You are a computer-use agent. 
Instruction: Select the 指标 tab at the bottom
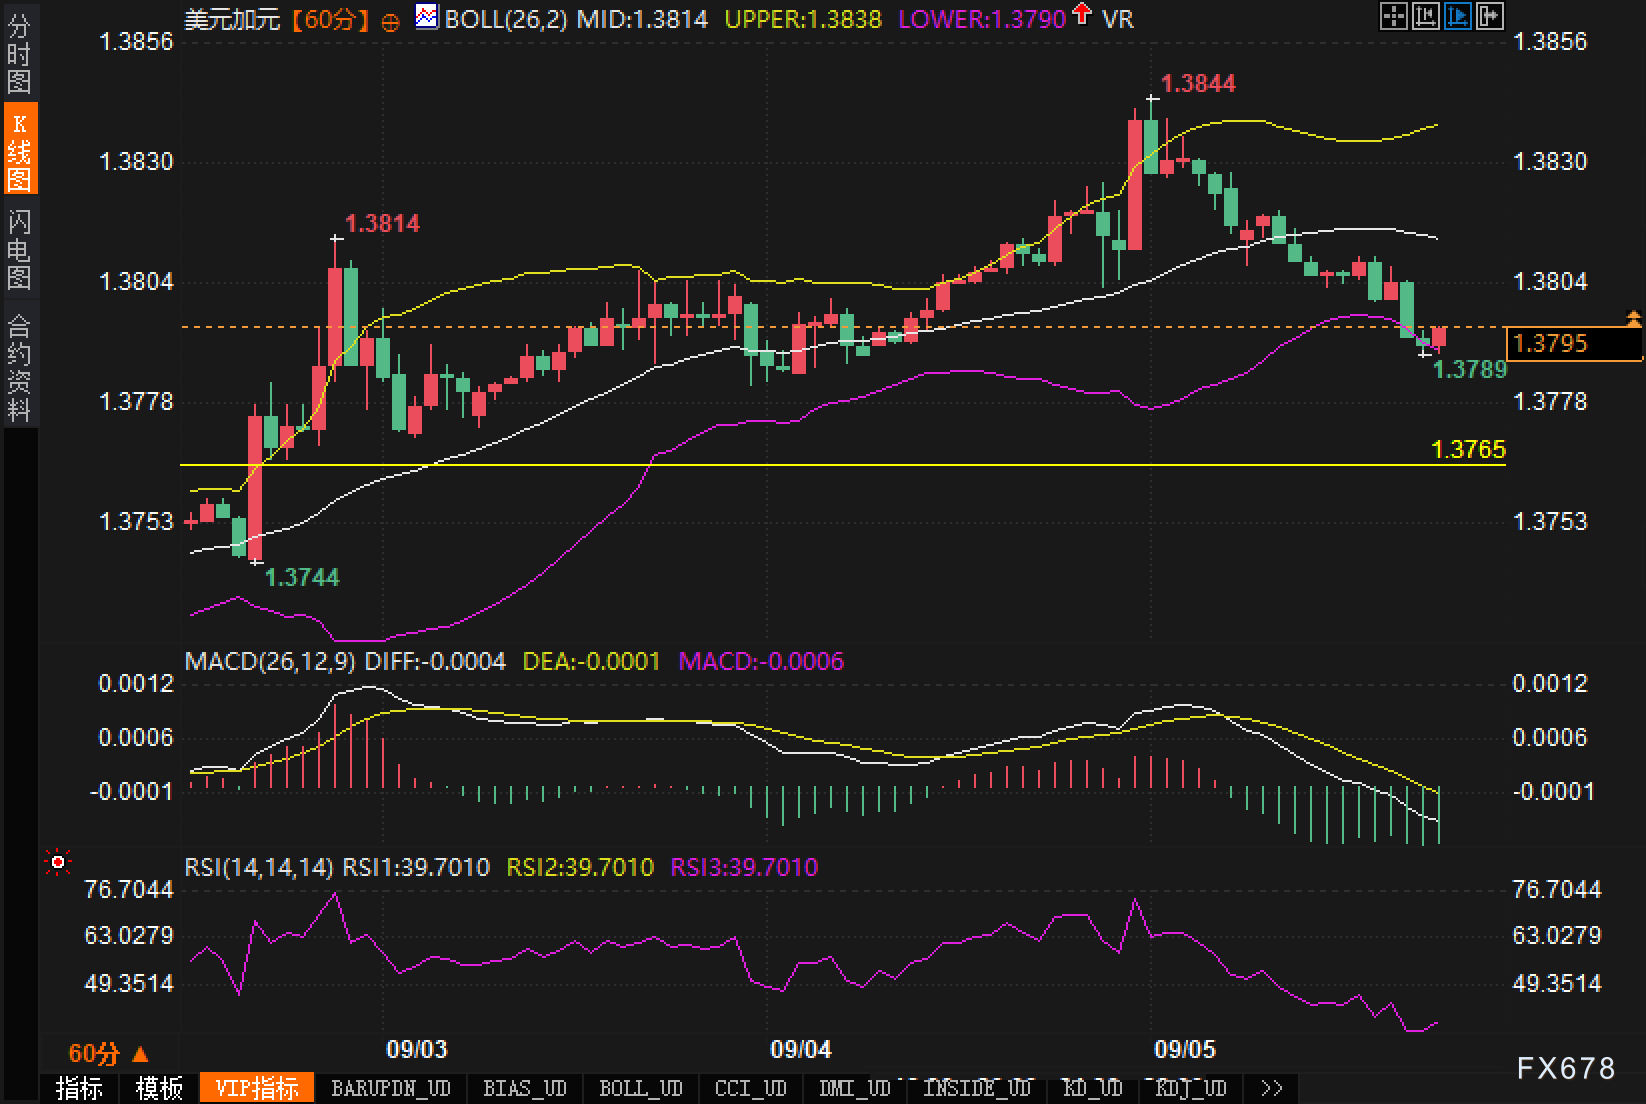click(x=79, y=1088)
